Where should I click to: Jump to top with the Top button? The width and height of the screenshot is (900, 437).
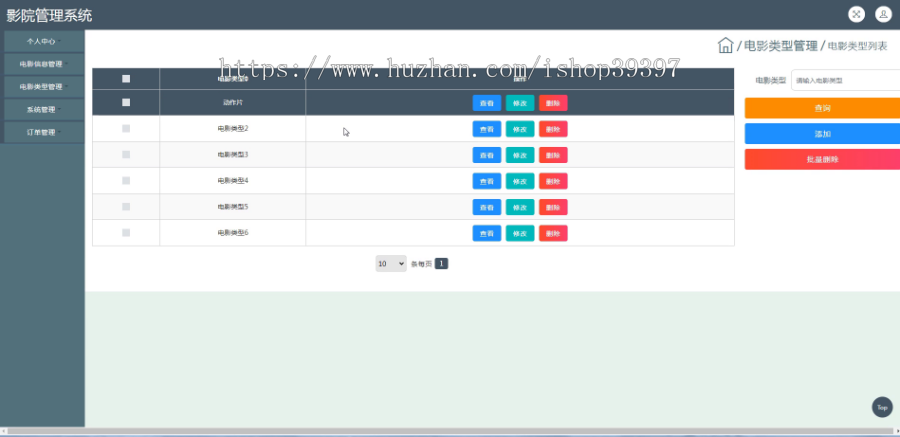pyautogui.click(x=882, y=407)
